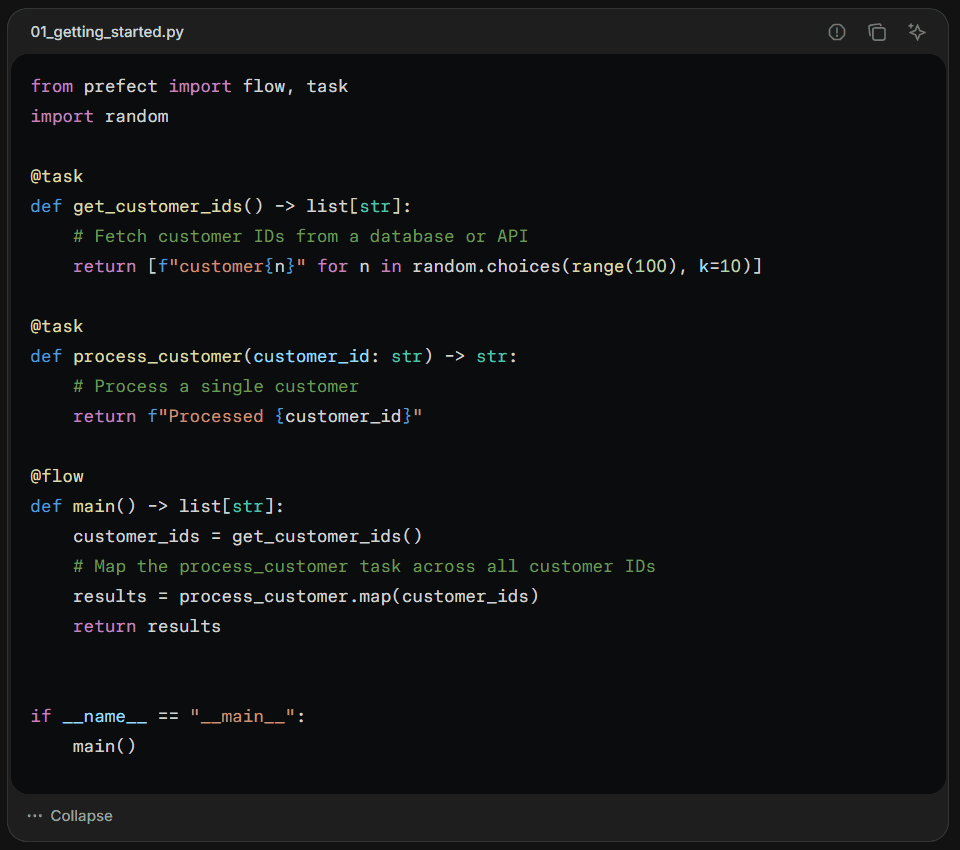Click the AI sparkle icon in the code header
The width and height of the screenshot is (960, 850).
(x=917, y=32)
